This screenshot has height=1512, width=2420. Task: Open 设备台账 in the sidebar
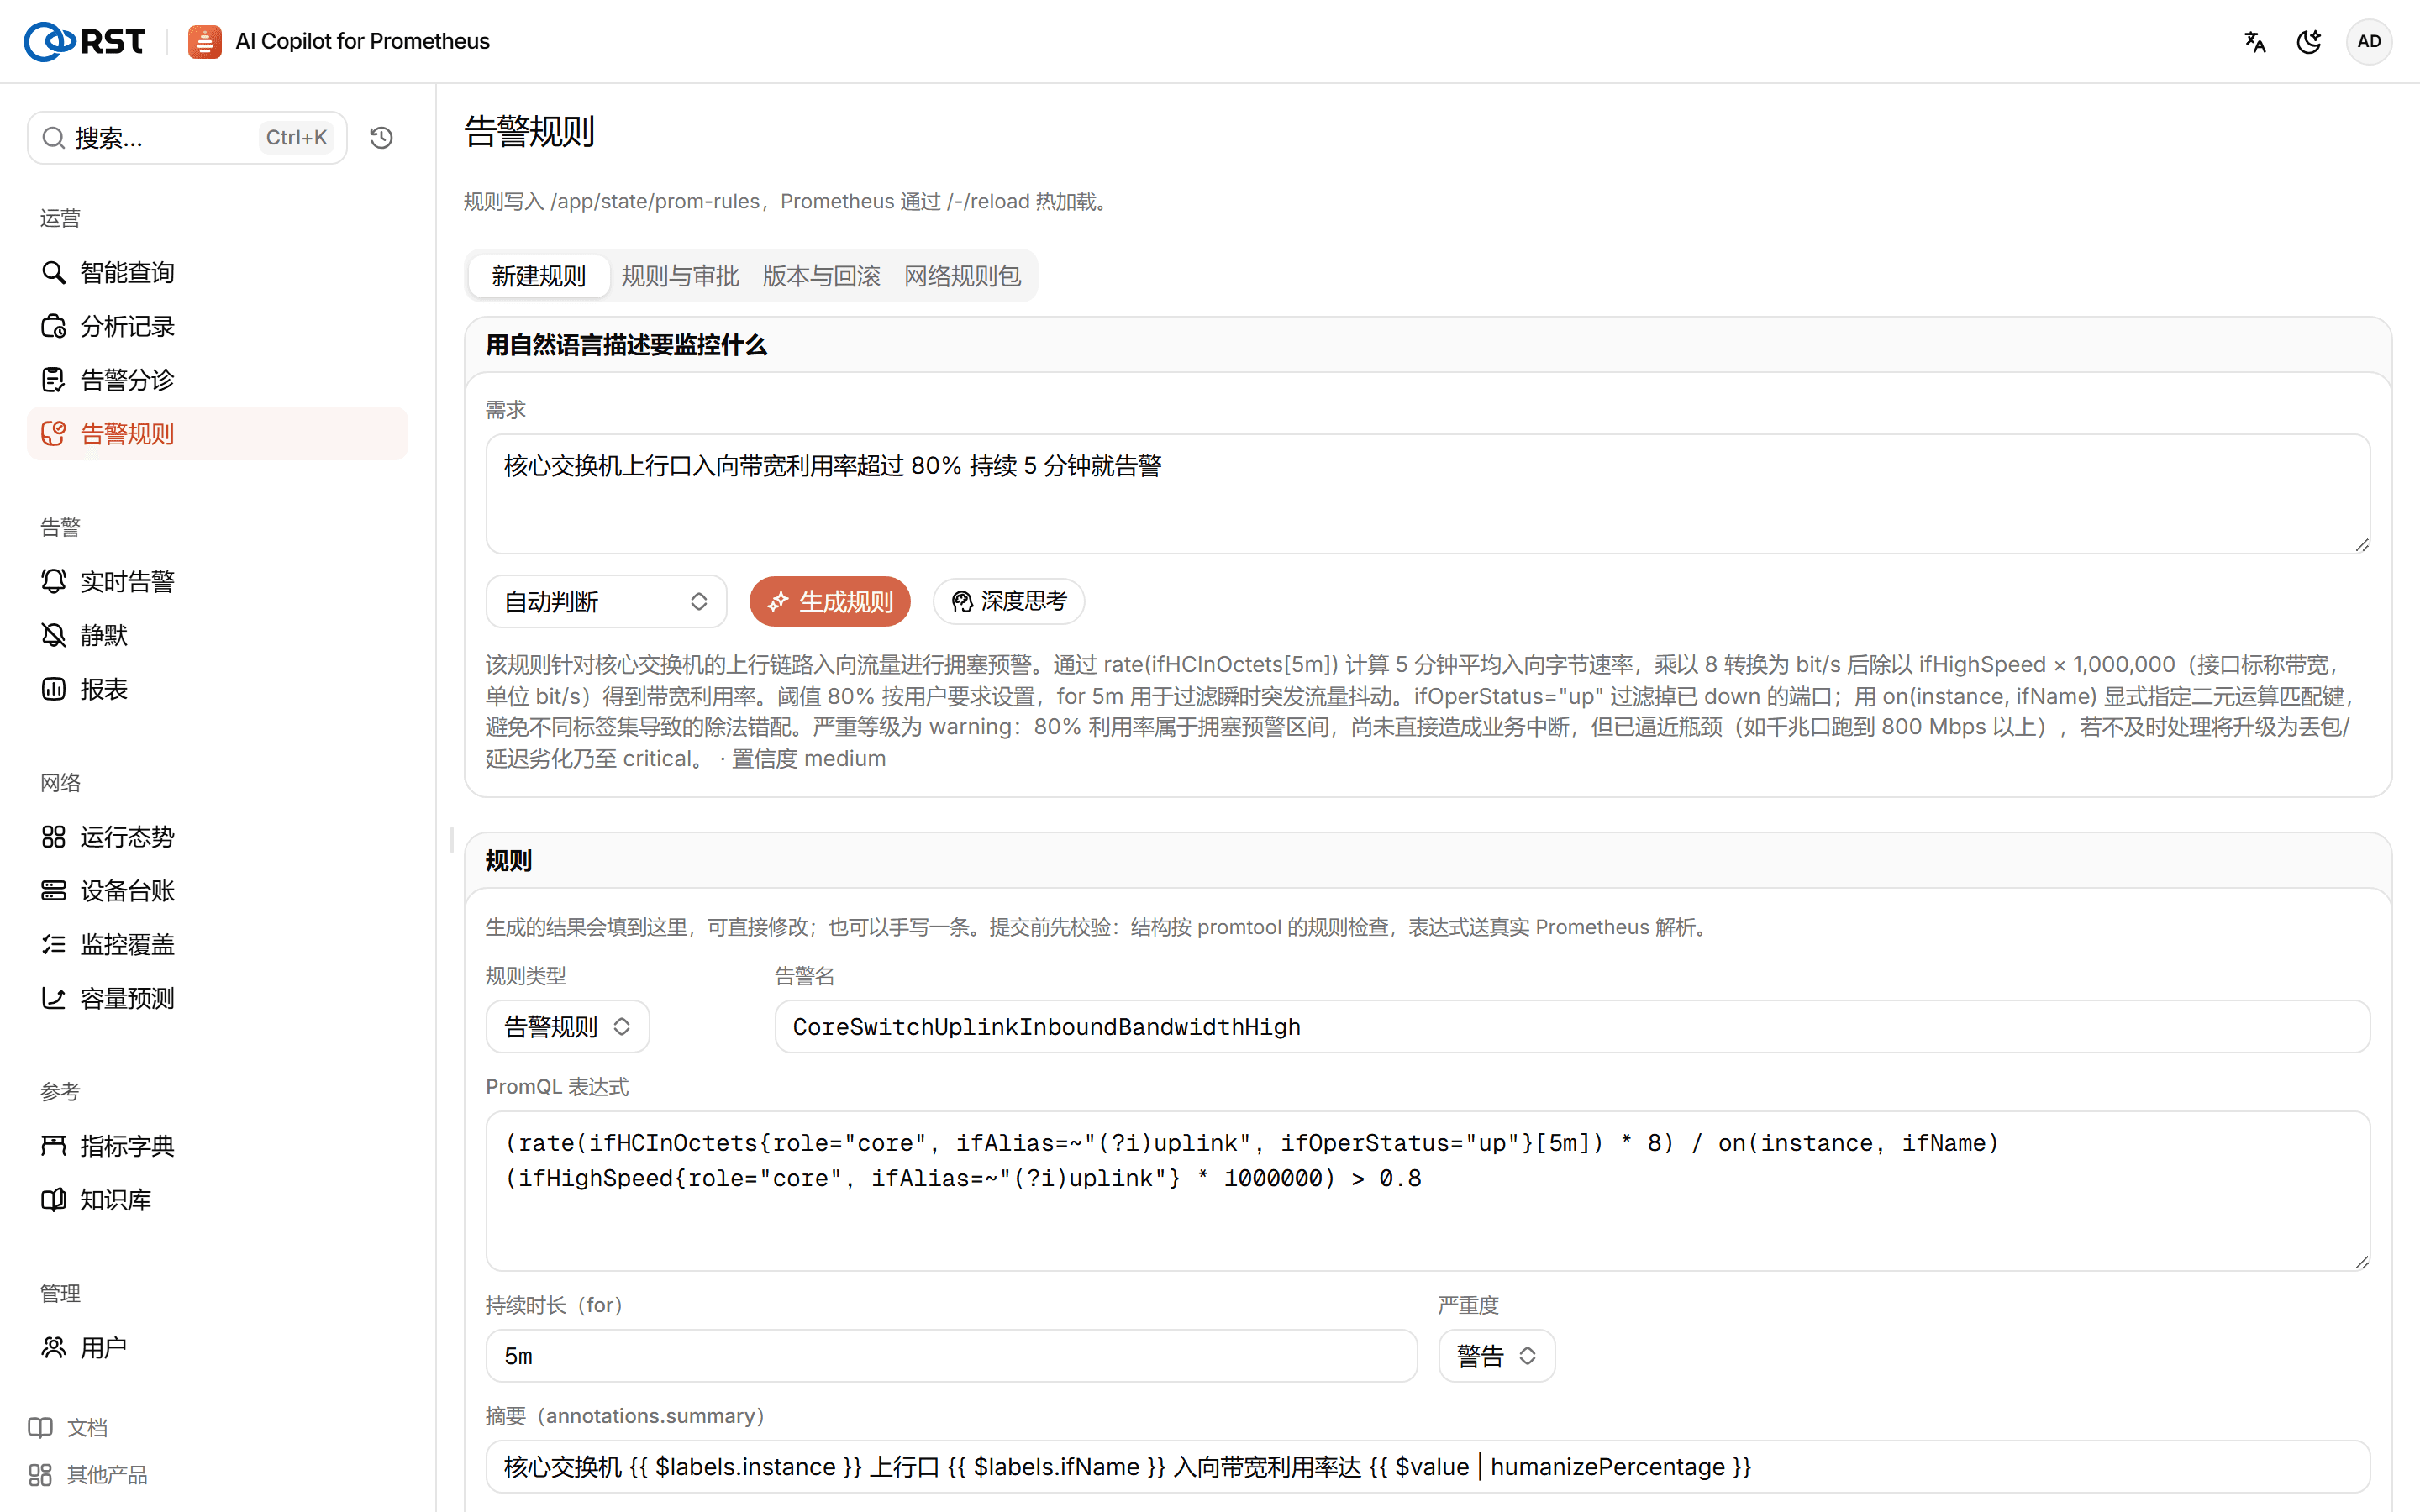click(x=217, y=890)
